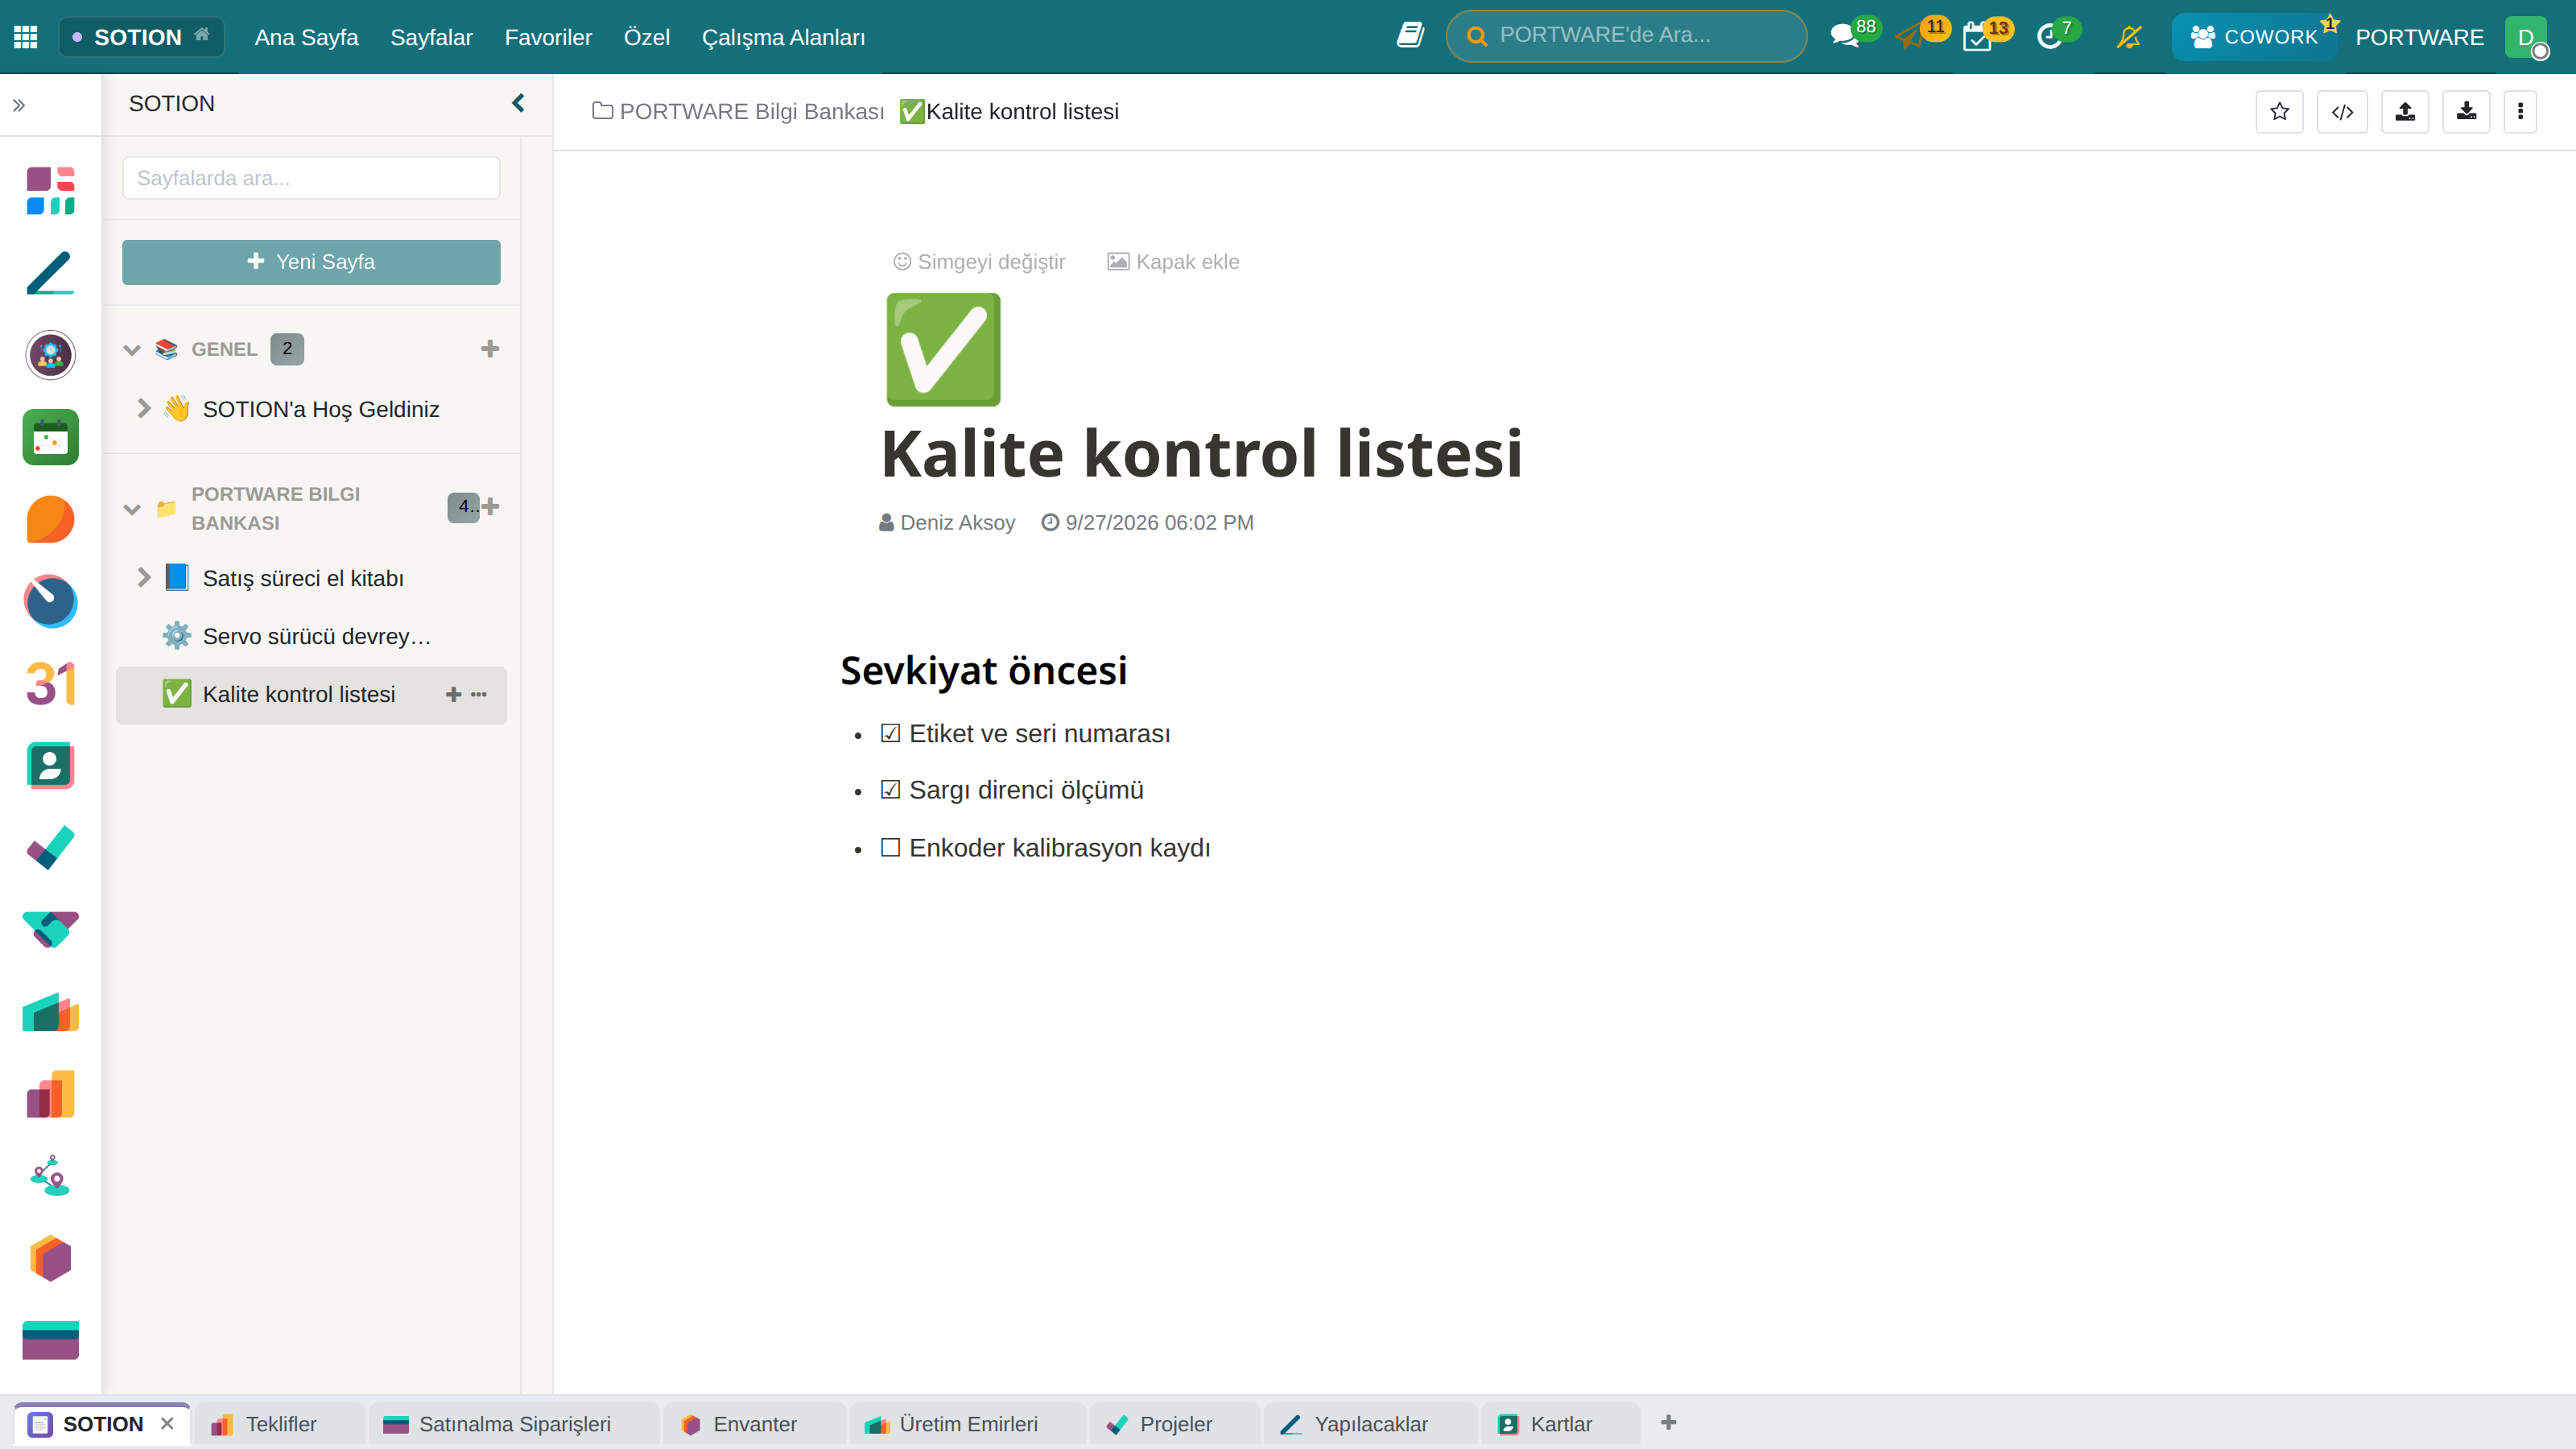Click the Sayfalarda ara search field

311,178
